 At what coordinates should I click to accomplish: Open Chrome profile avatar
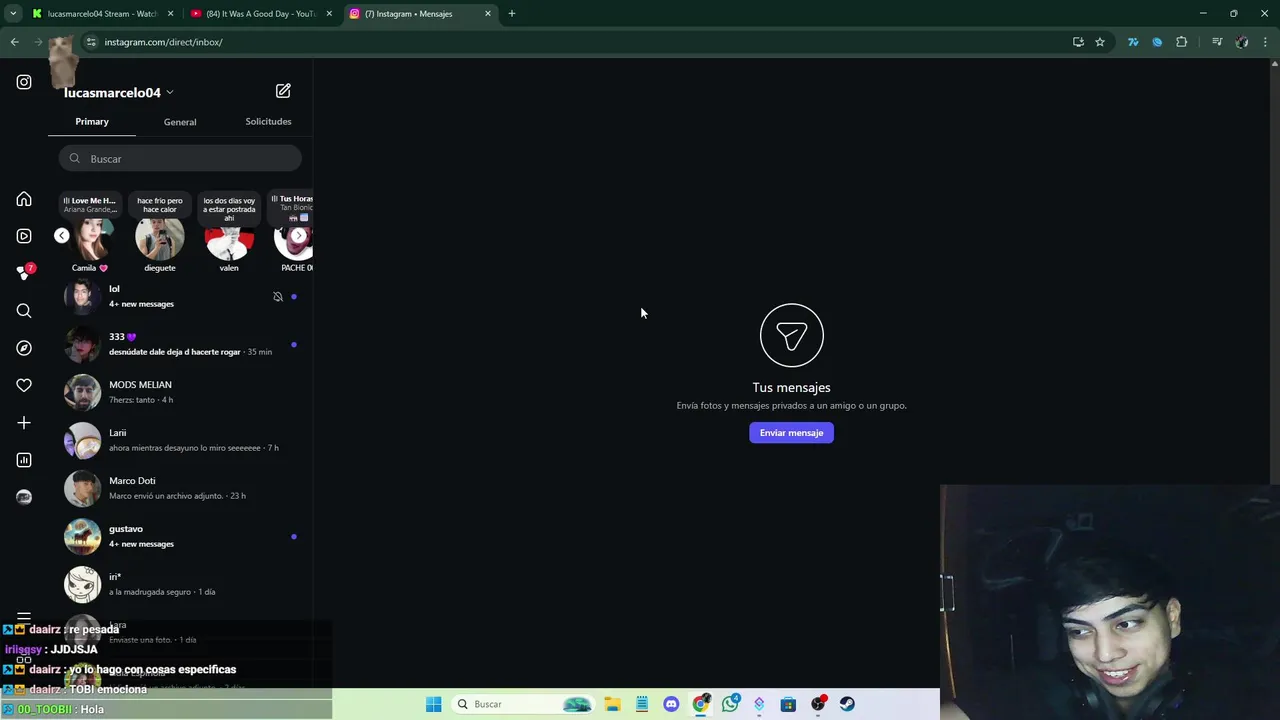pyautogui.click(x=1242, y=42)
